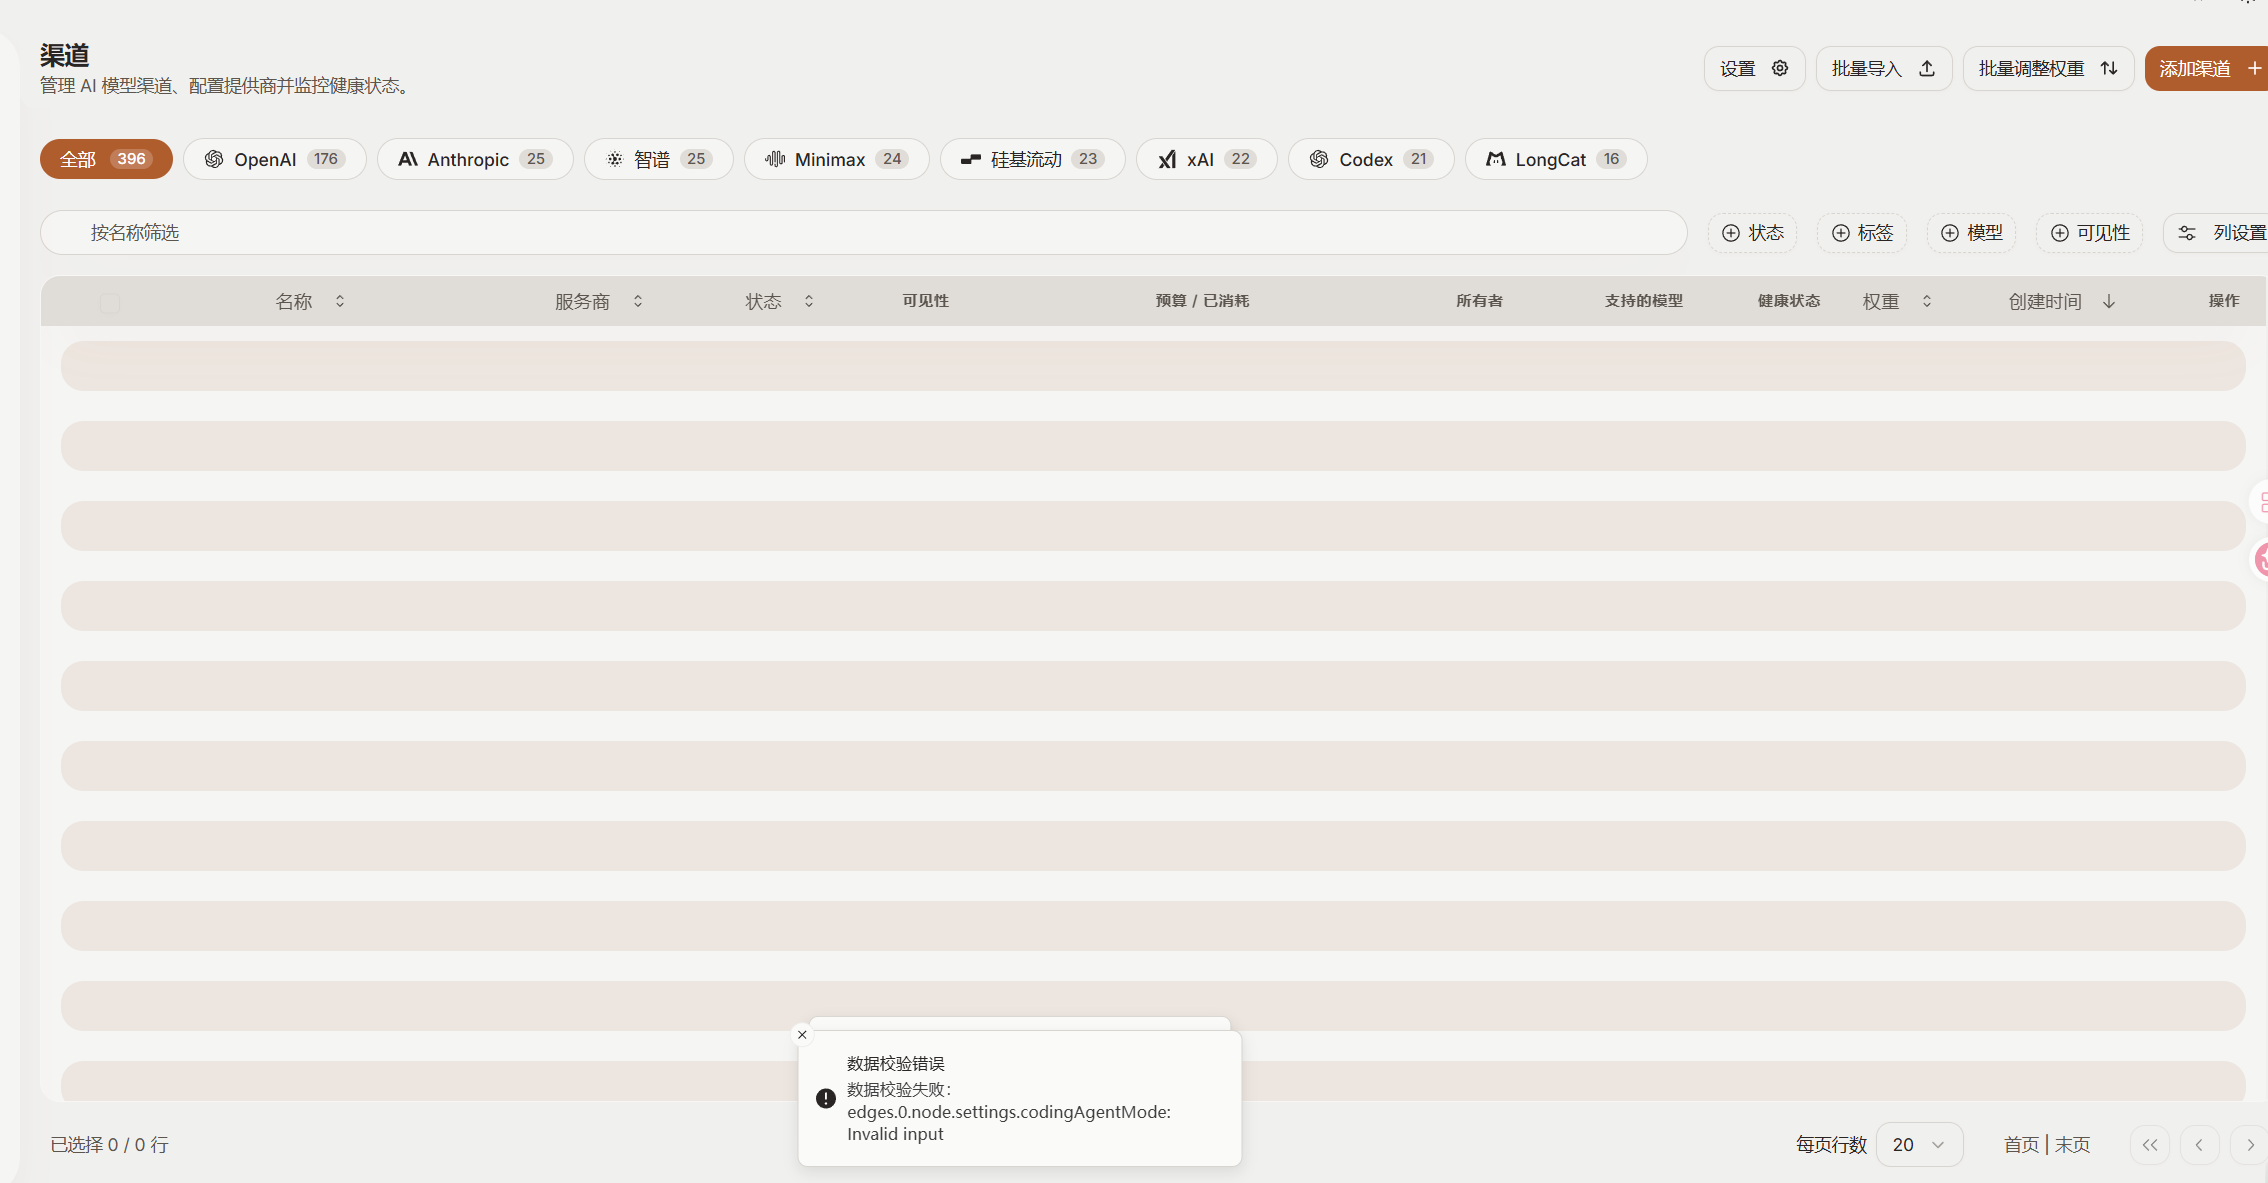Click the double-chevron first page button
Image resolution: width=2268 pixels, height=1183 pixels.
tap(2150, 1145)
